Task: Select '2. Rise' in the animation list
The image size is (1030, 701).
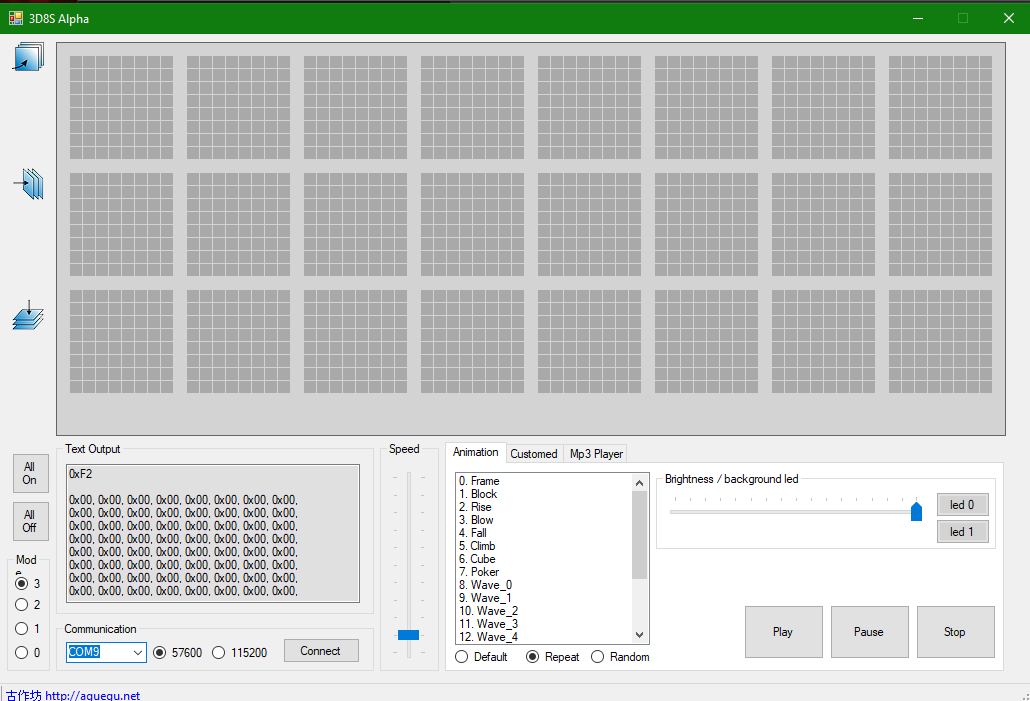Action: (x=544, y=507)
